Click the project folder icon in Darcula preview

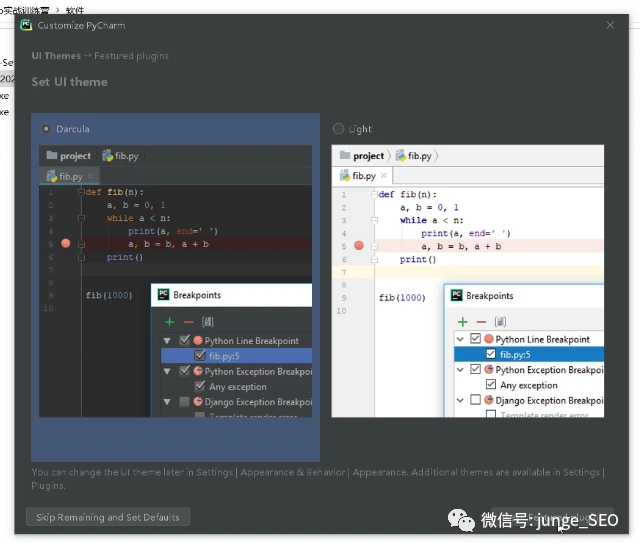click(51, 156)
